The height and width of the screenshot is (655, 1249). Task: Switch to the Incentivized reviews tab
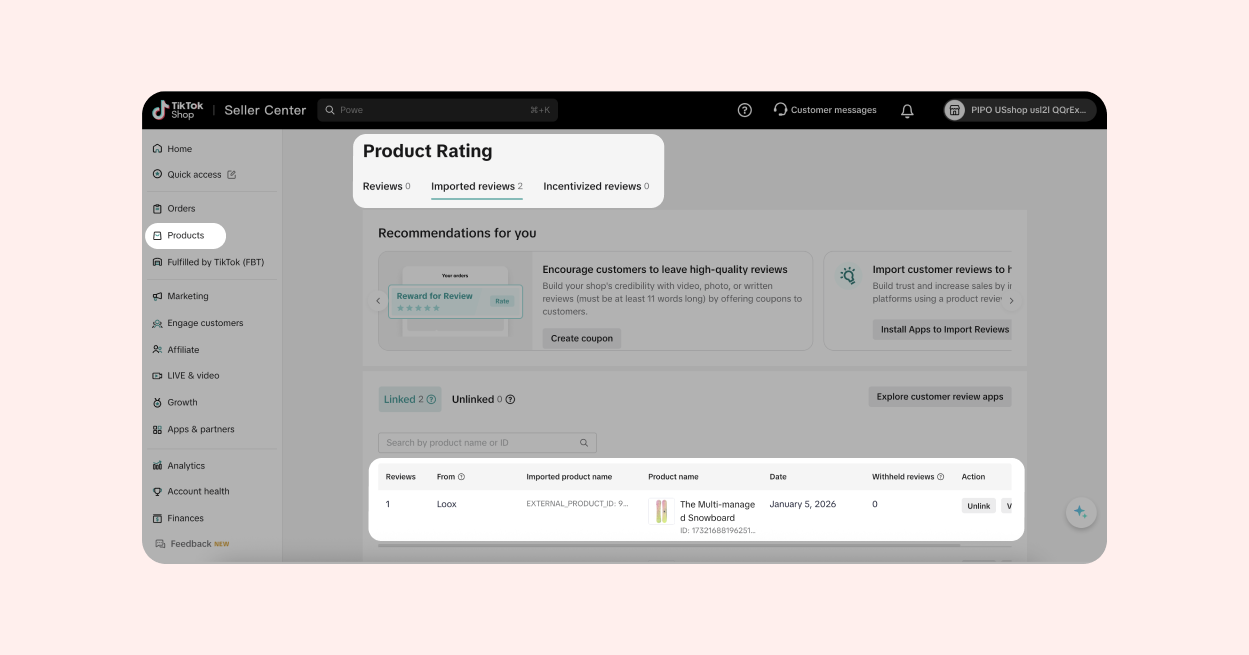[595, 186]
